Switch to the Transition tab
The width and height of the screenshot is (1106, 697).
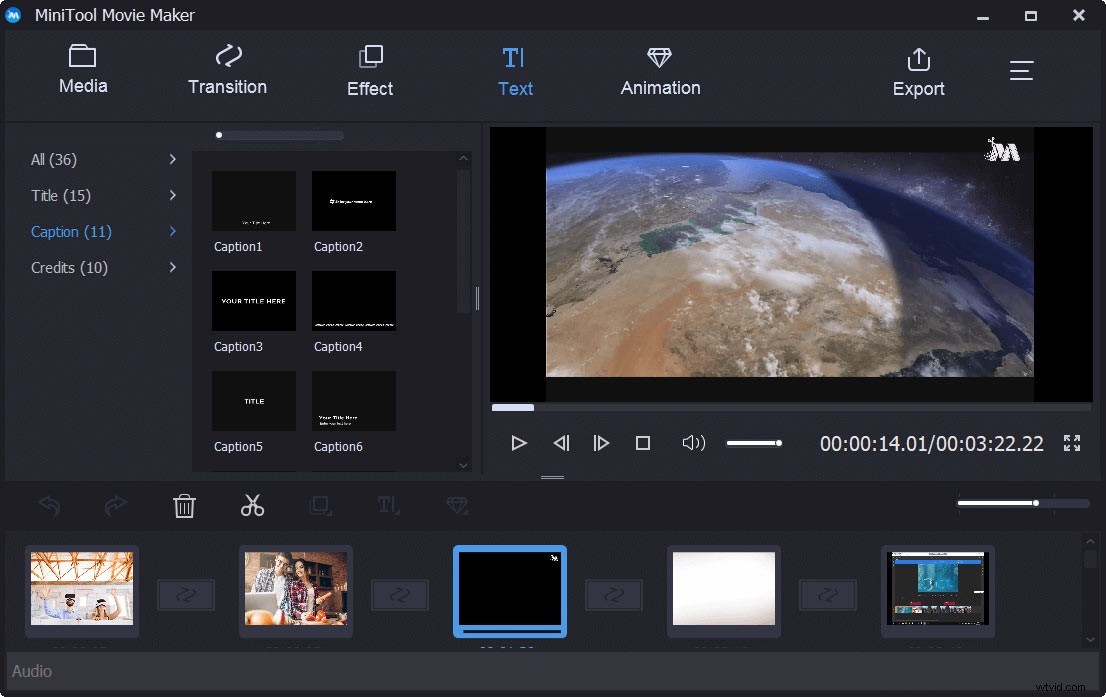227,70
